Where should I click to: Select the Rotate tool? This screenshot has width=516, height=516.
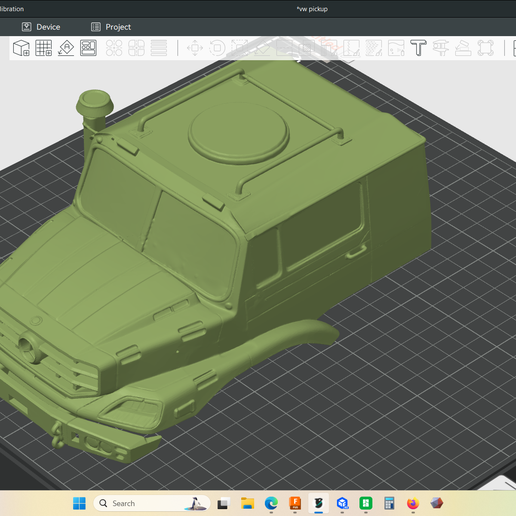[217, 48]
